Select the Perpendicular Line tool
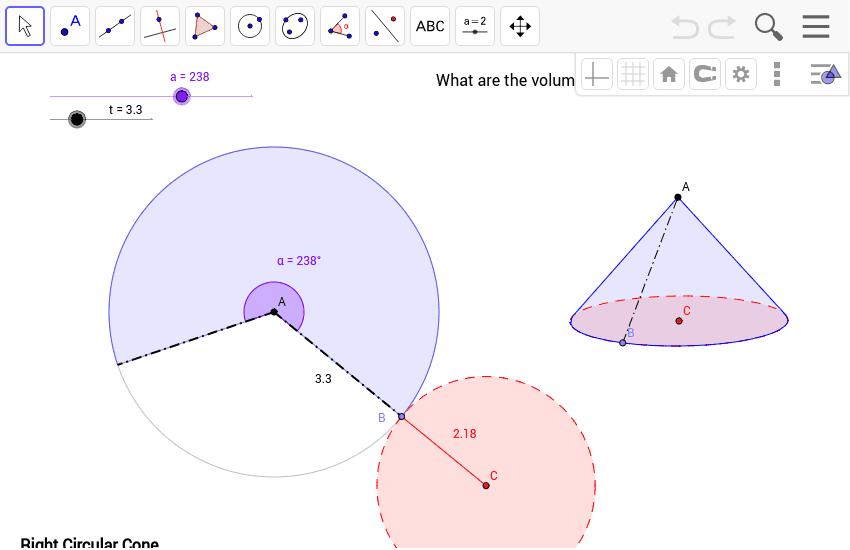Viewport: 850px width, 550px height. (160, 26)
